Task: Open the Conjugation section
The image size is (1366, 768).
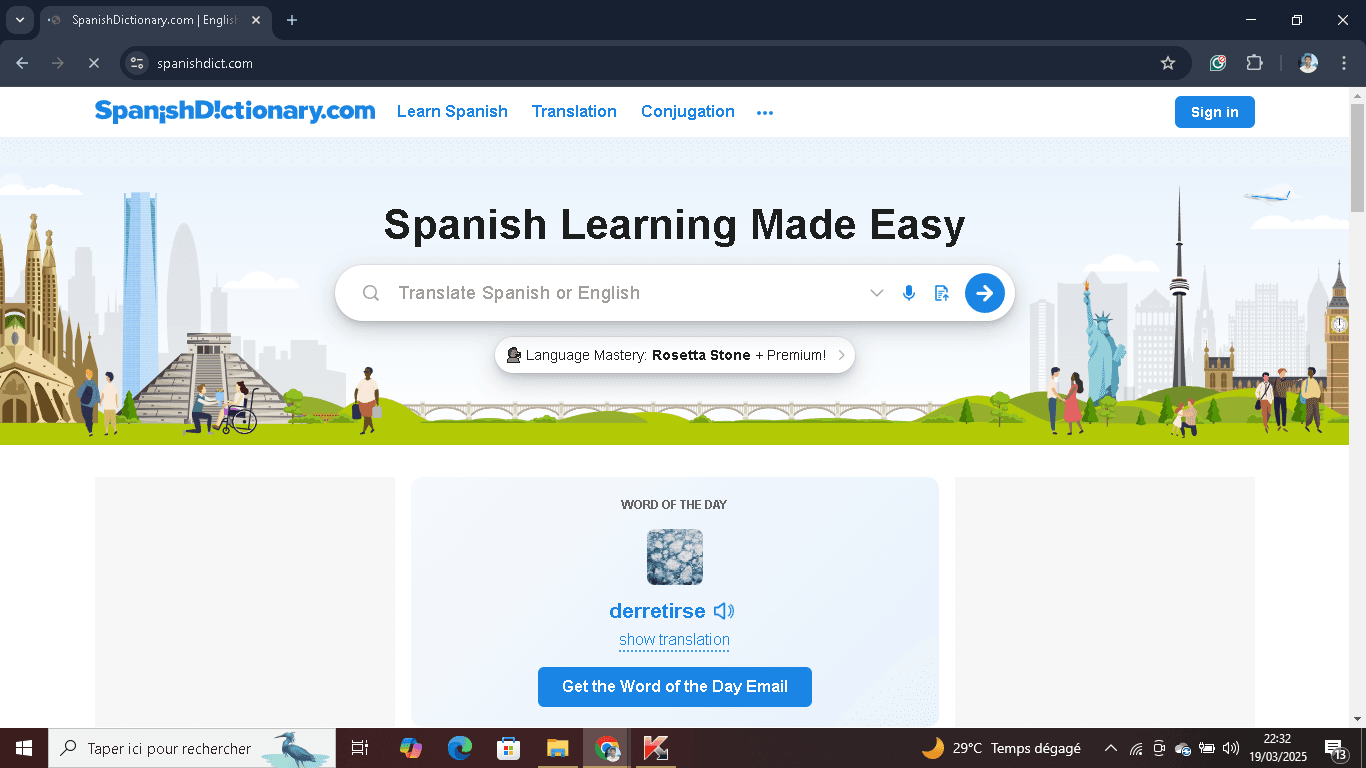Action: click(687, 111)
